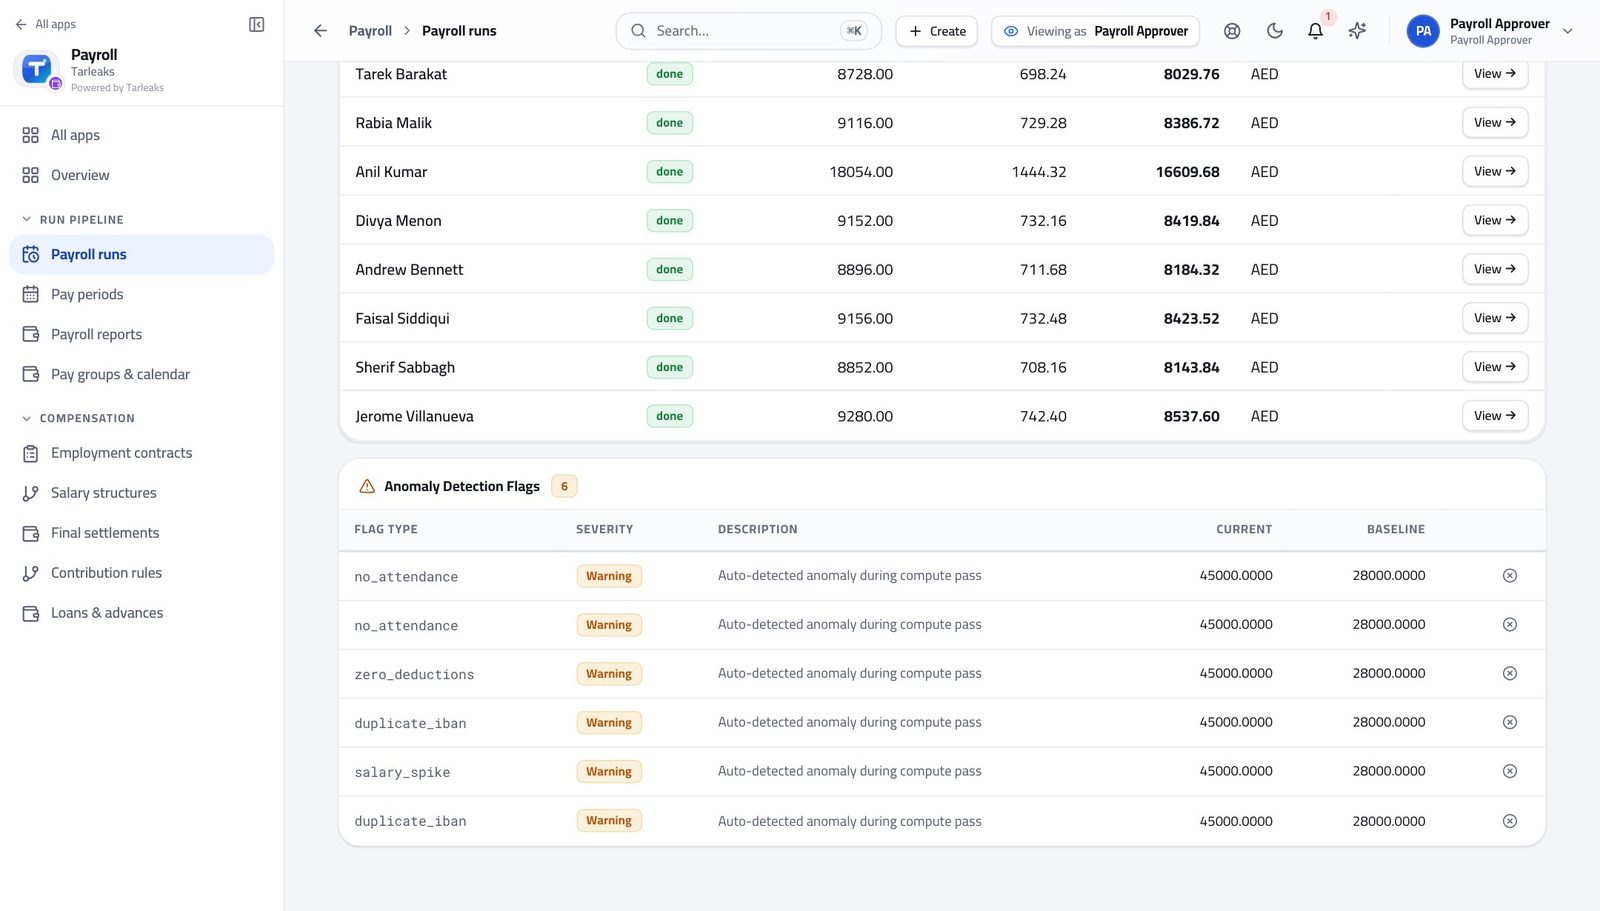Click Payroll runs breadcrumb
1600x911 pixels.
coord(459,31)
